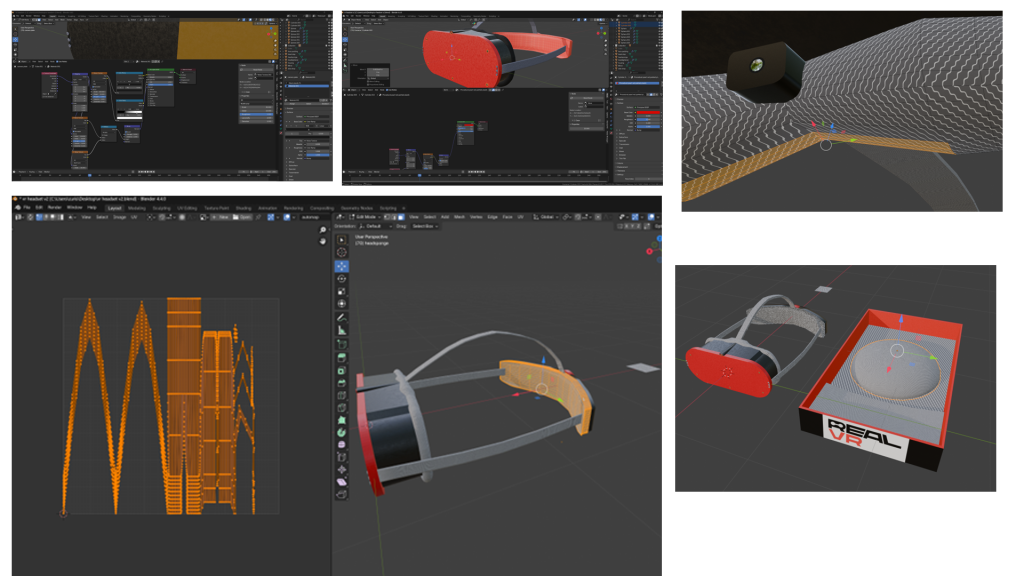Select the Extrude Region tool

(x=342, y=357)
